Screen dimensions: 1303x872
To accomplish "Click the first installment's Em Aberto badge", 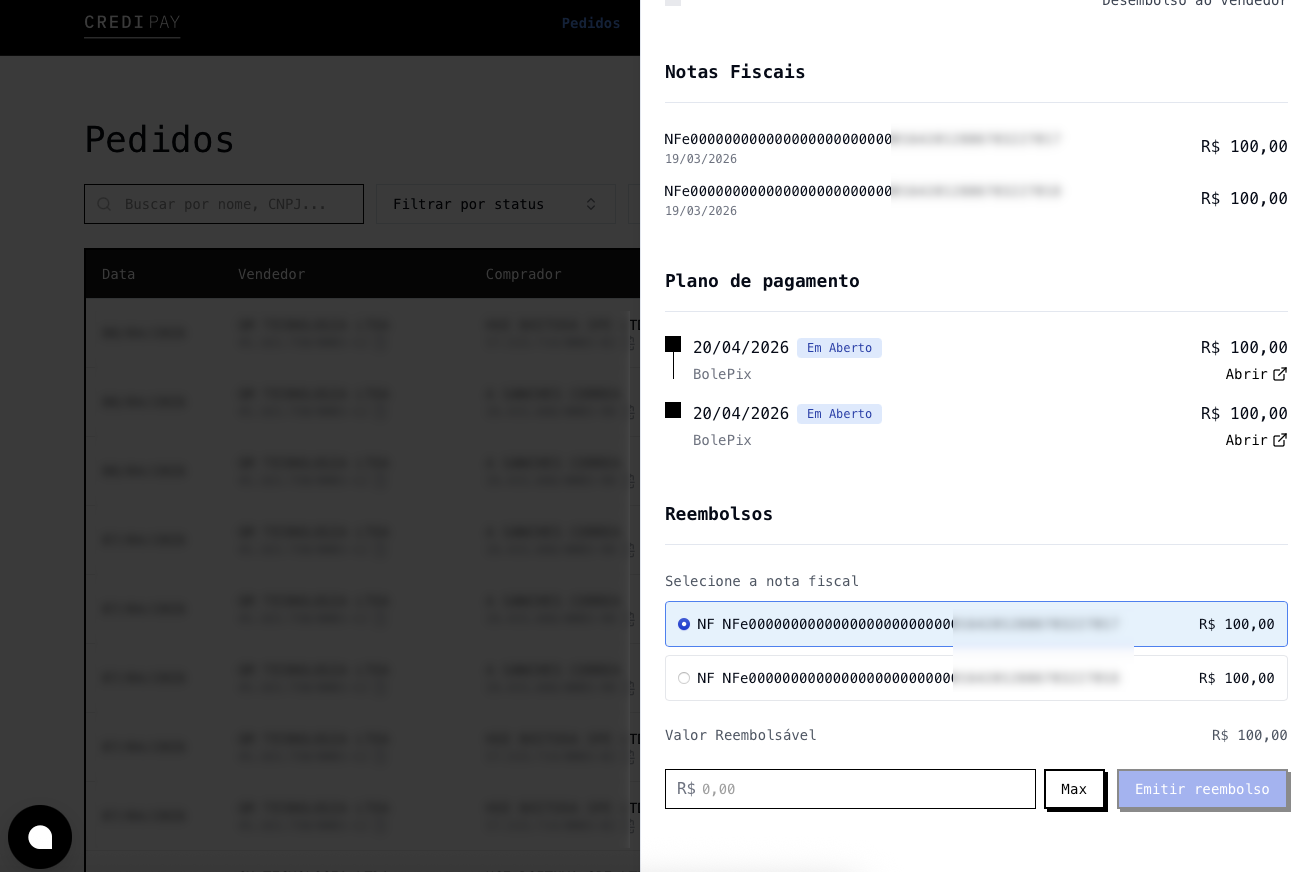I will 839,348.
